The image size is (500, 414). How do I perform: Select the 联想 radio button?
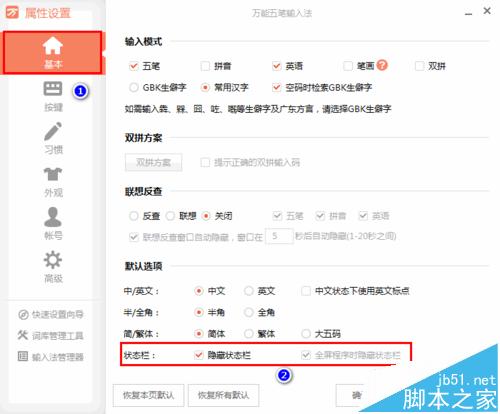pyautogui.click(x=170, y=216)
